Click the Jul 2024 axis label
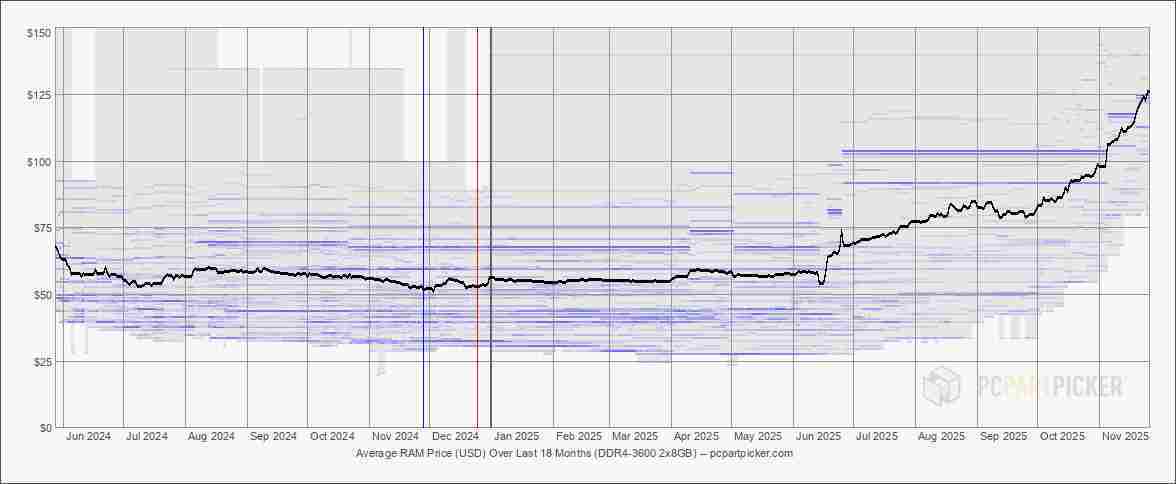The image size is (1176, 484). pos(146,436)
